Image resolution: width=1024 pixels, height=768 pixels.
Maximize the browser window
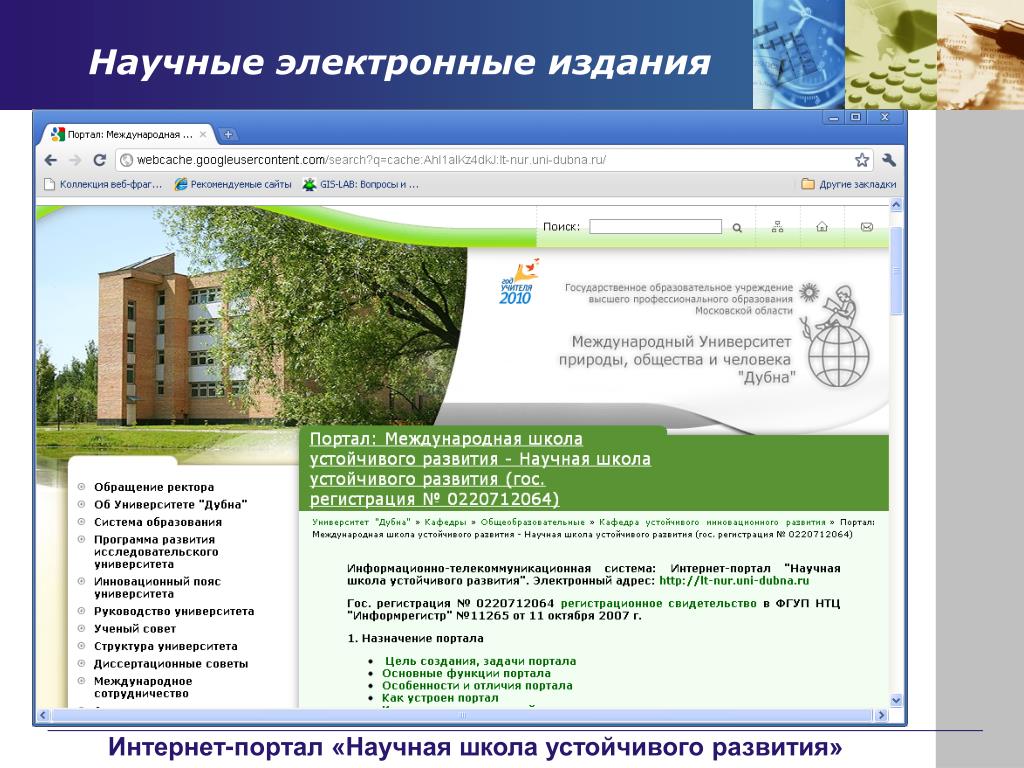click(x=856, y=118)
